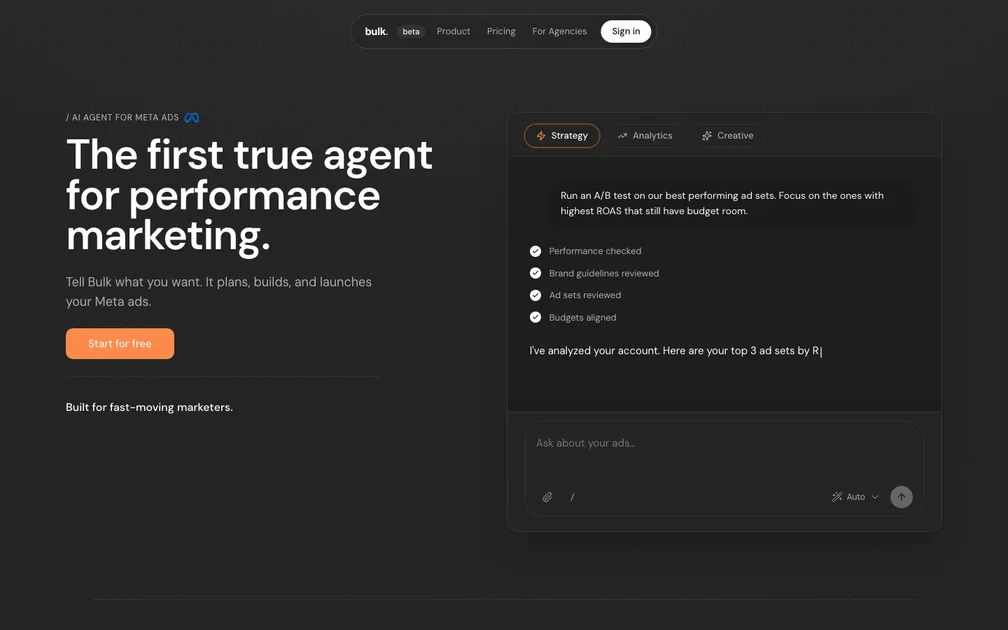Select the Strategy lightning bolt icon
1008x630 pixels.
541,135
